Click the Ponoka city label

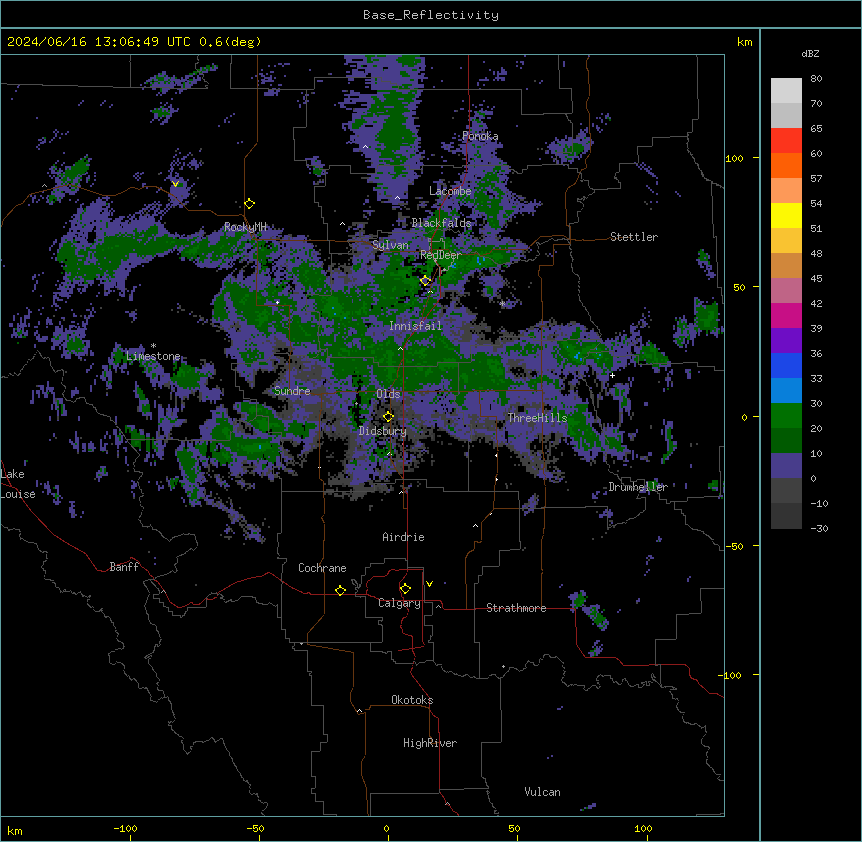tap(480, 136)
